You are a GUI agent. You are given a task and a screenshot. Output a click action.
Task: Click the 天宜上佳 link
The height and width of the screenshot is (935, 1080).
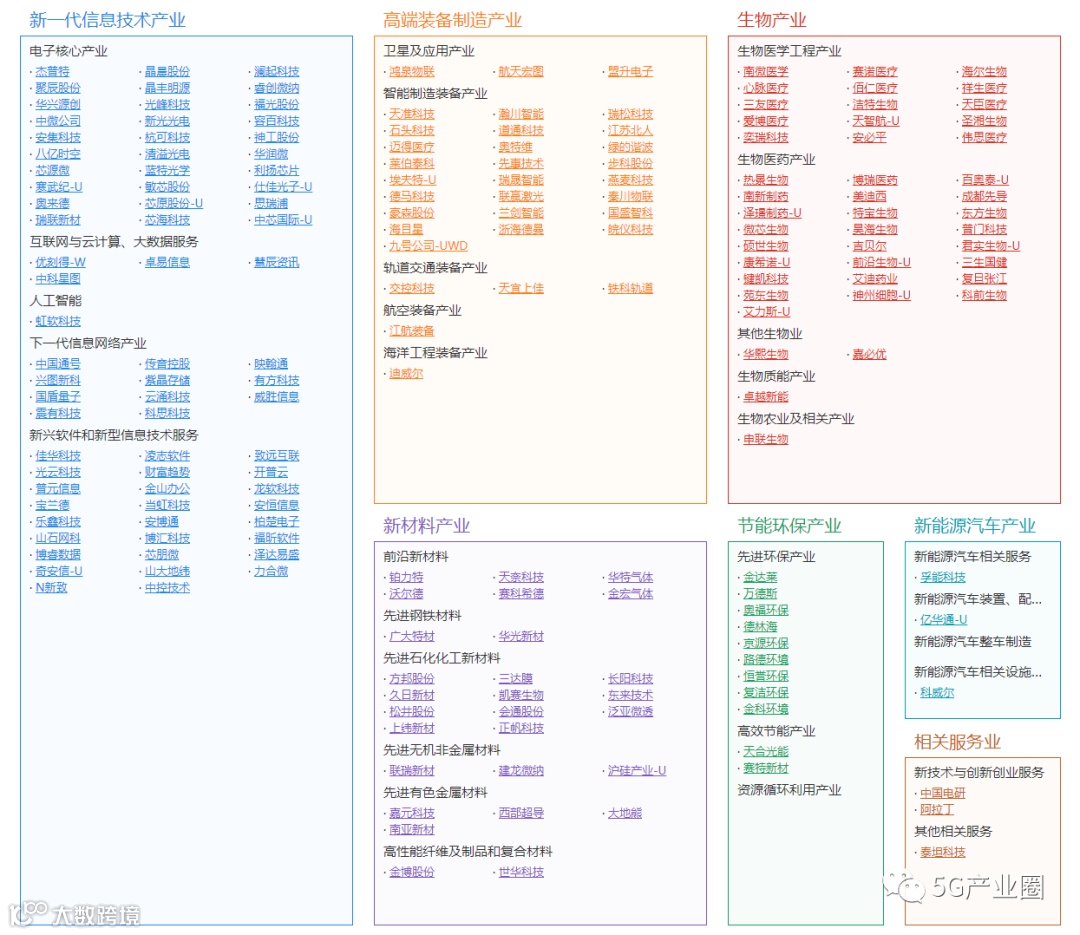521,289
